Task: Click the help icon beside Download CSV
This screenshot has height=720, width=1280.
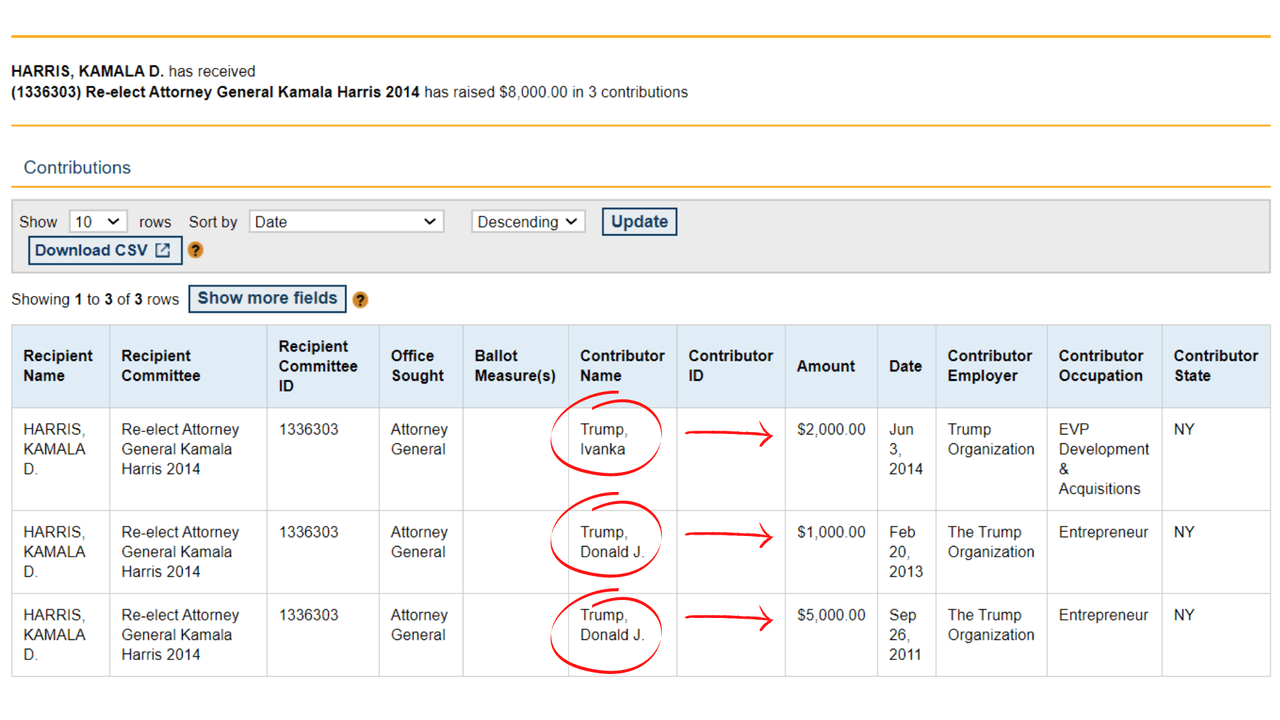Action: click(196, 250)
